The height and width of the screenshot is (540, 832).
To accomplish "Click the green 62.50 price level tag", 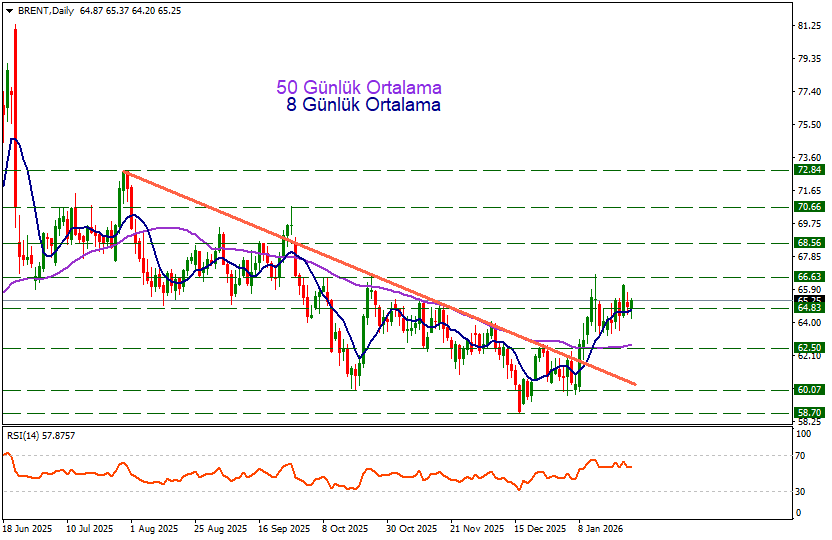I will pos(808,348).
